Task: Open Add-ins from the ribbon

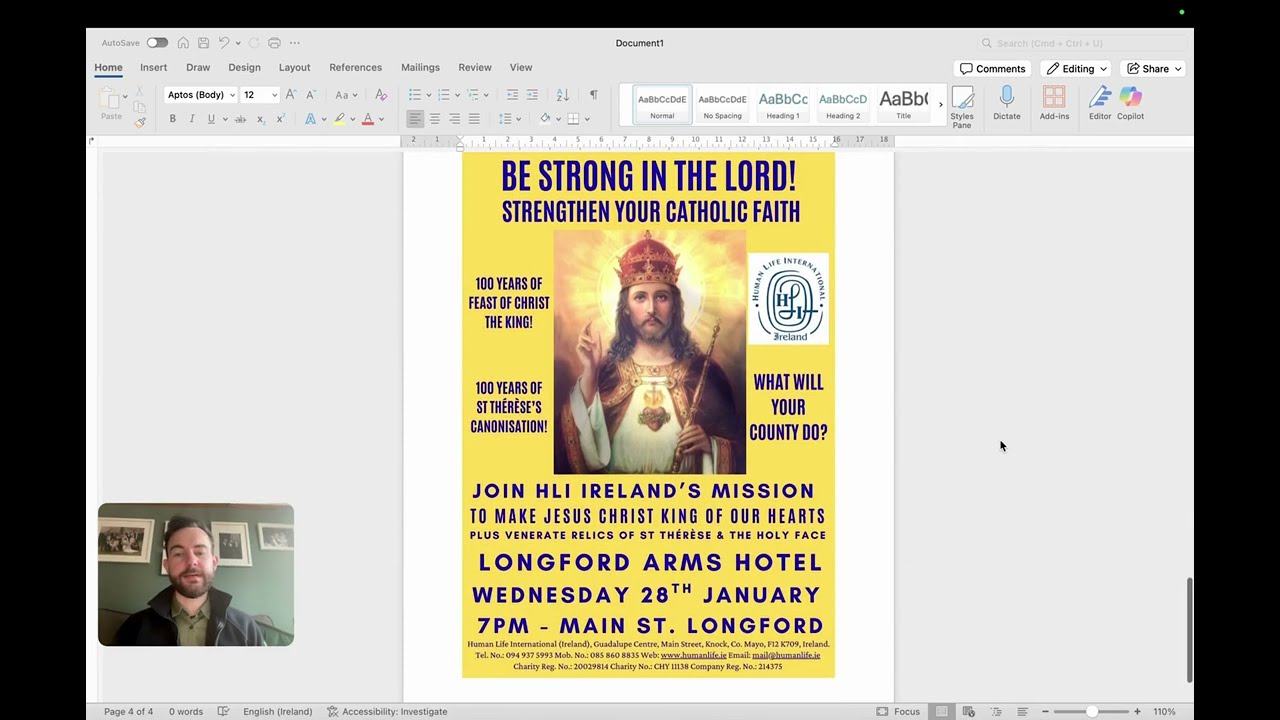Action: point(1054,103)
